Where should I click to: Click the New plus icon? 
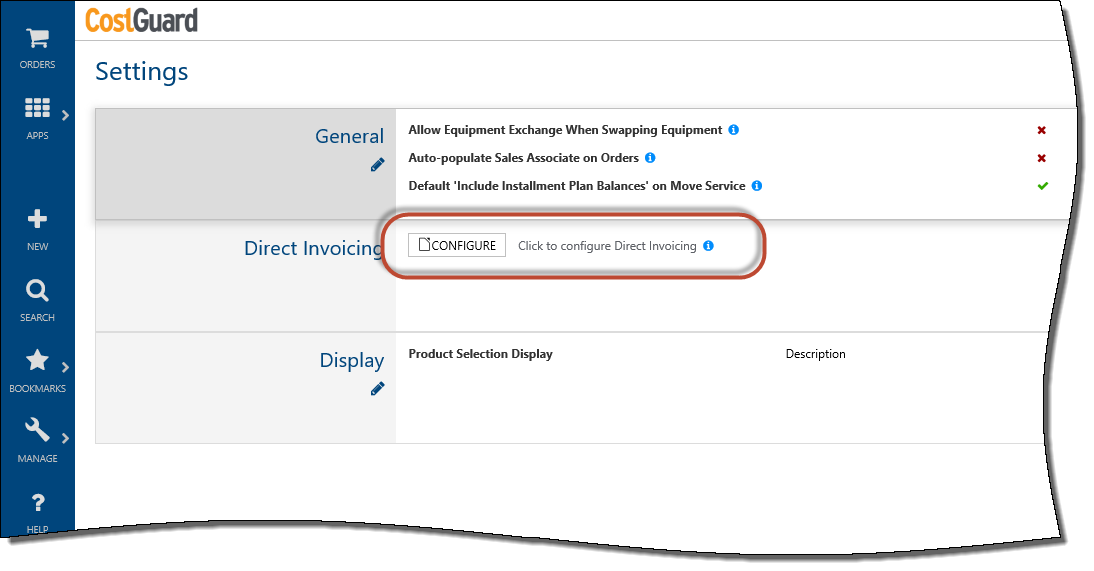[x=37, y=219]
